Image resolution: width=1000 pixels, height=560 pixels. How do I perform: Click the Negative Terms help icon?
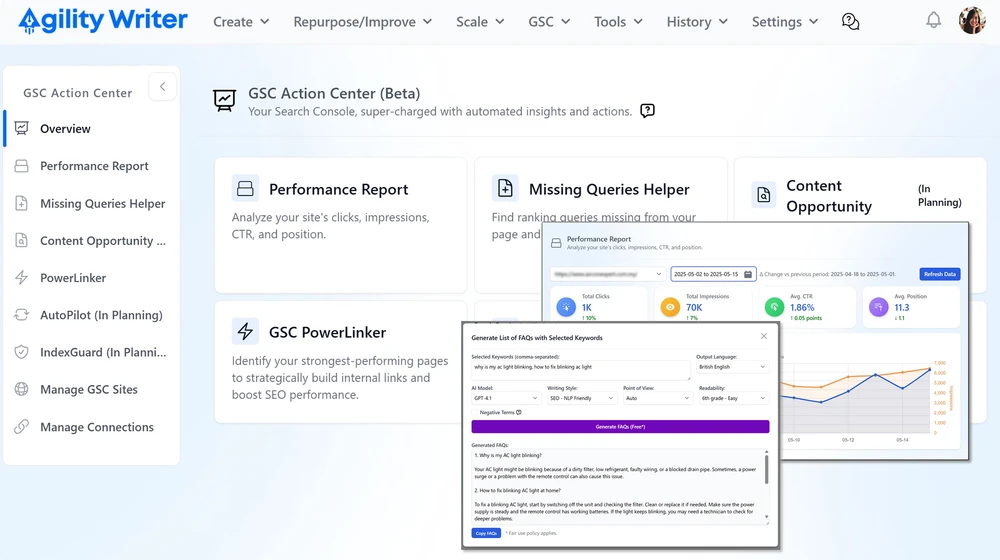point(518,413)
